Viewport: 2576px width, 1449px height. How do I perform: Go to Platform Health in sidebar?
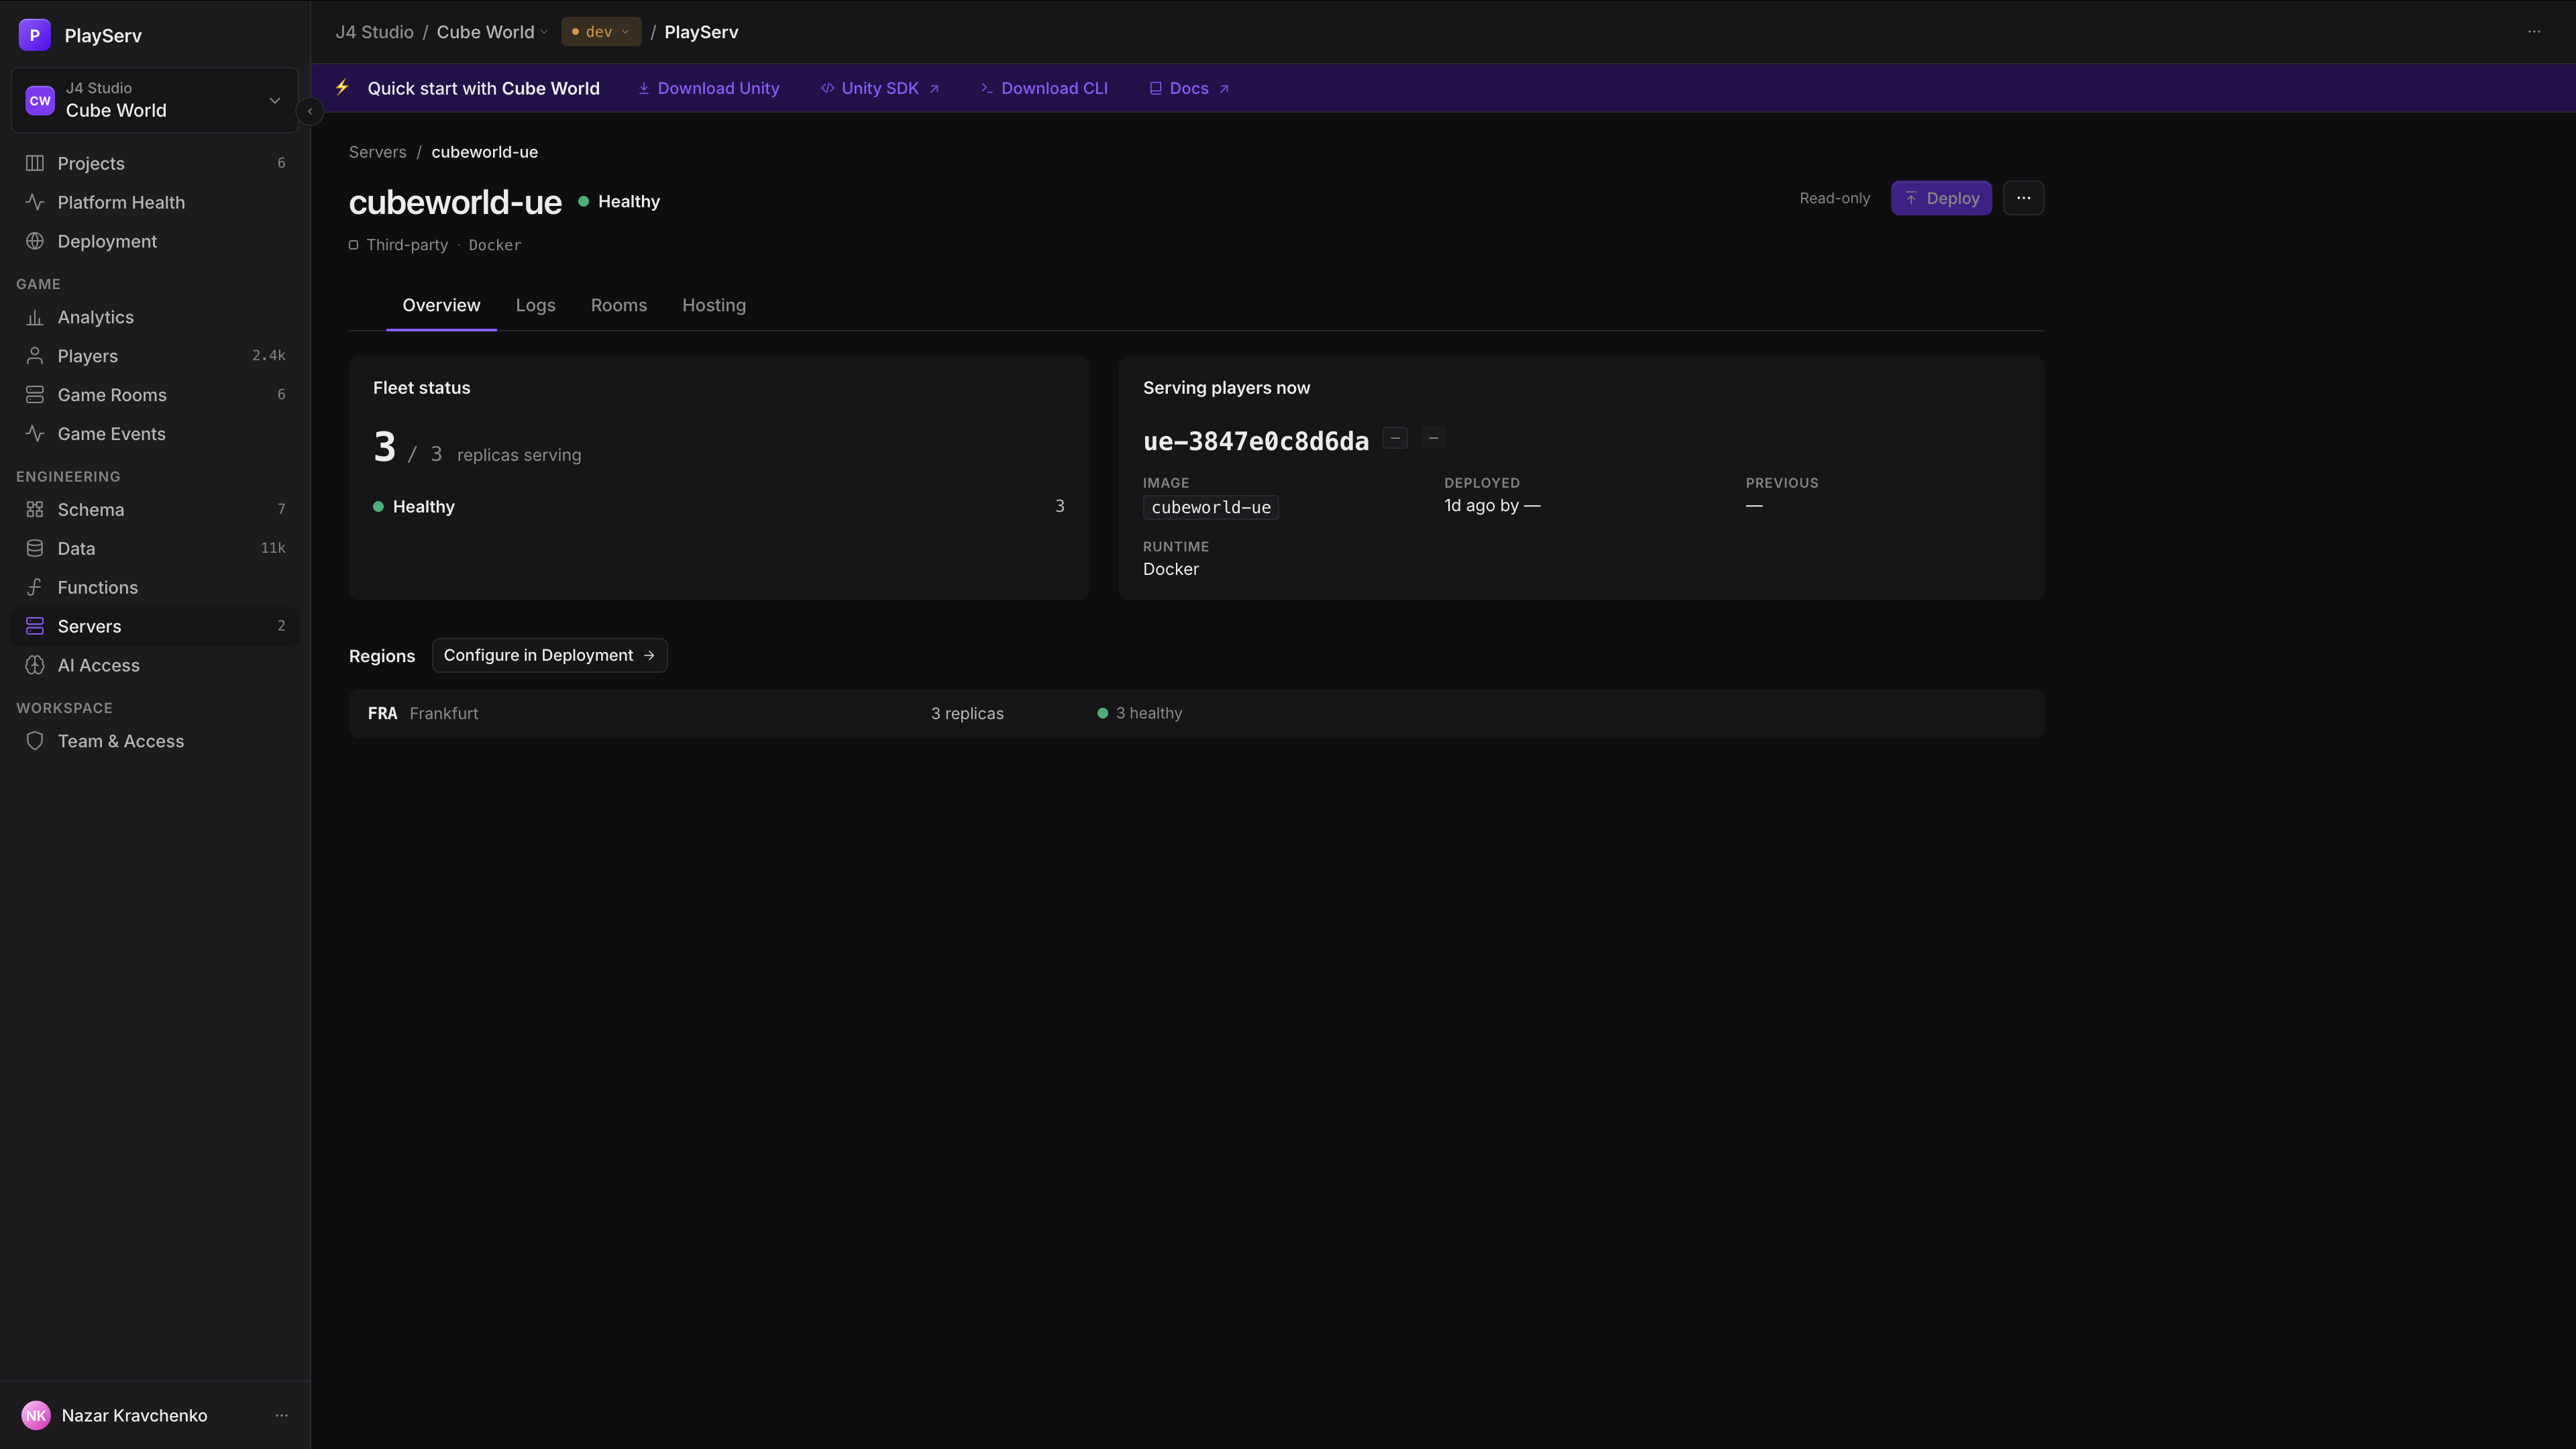(x=155, y=202)
